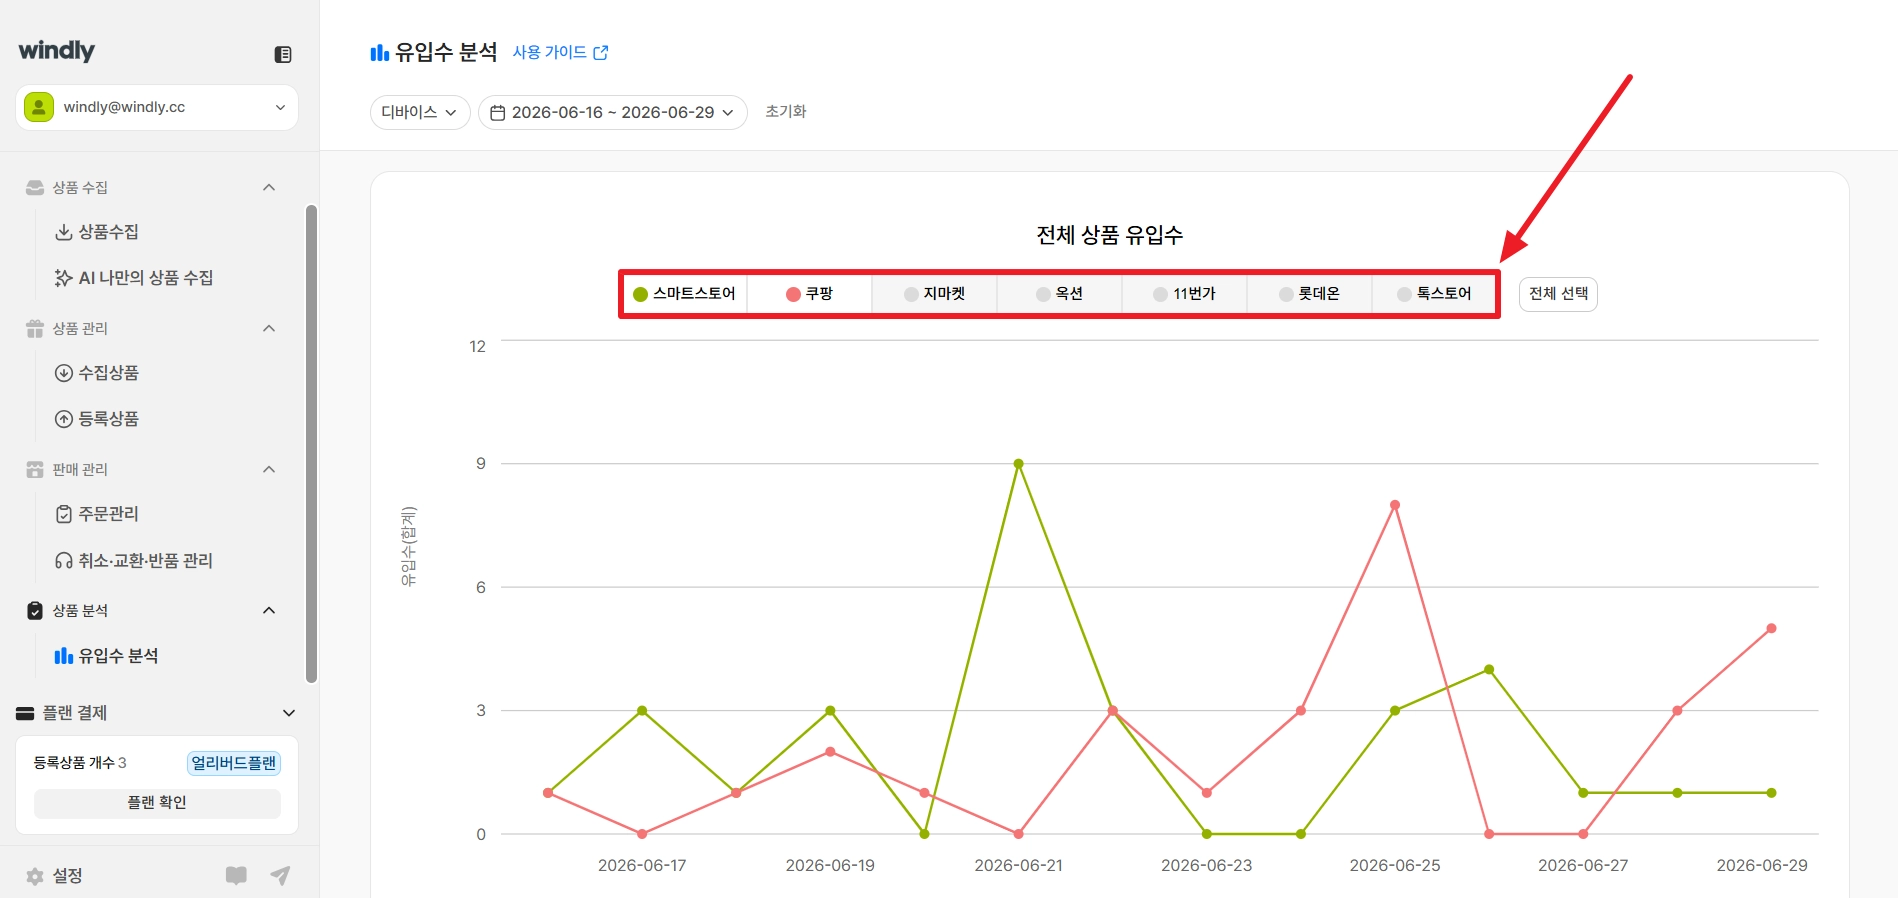The height and width of the screenshot is (898, 1898).
Task: Click the 전체 선택 button
Action: pos(1558,294)
